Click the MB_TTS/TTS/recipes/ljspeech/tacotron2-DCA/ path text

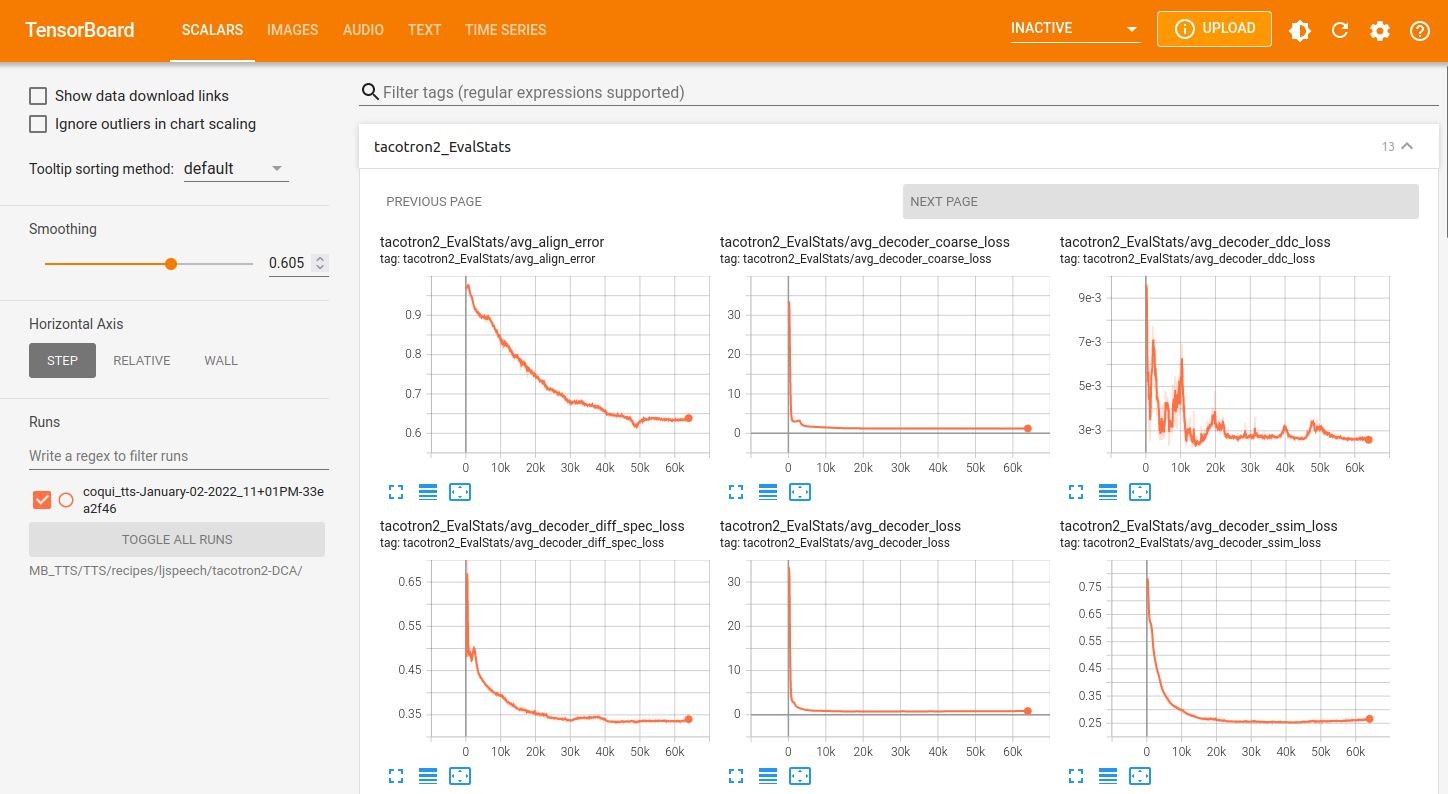tap(166, 571)
